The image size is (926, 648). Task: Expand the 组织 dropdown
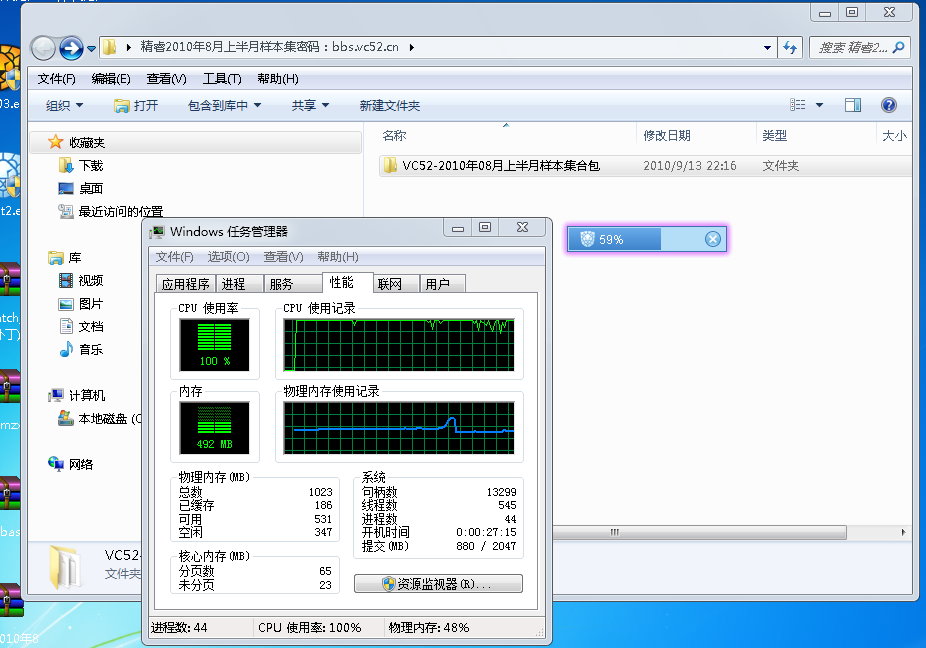64,105
